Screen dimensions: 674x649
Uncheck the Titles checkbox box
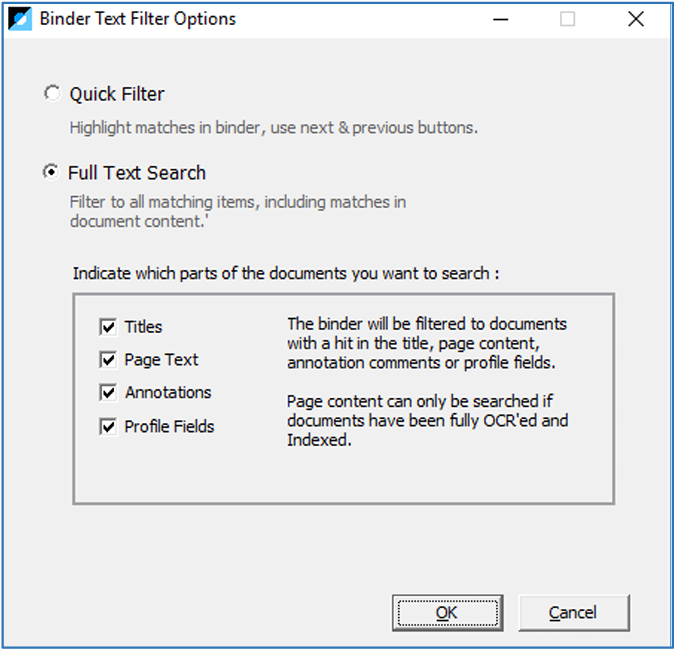[107, 327]
